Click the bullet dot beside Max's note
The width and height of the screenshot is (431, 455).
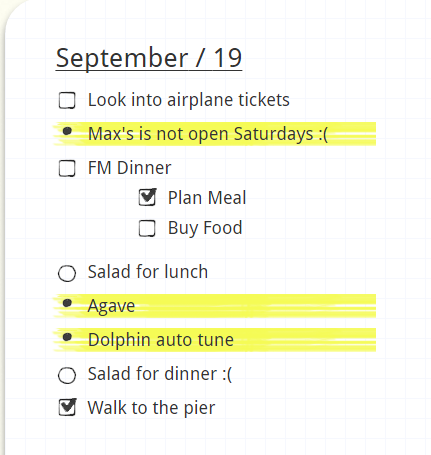(x=67, y=131)
